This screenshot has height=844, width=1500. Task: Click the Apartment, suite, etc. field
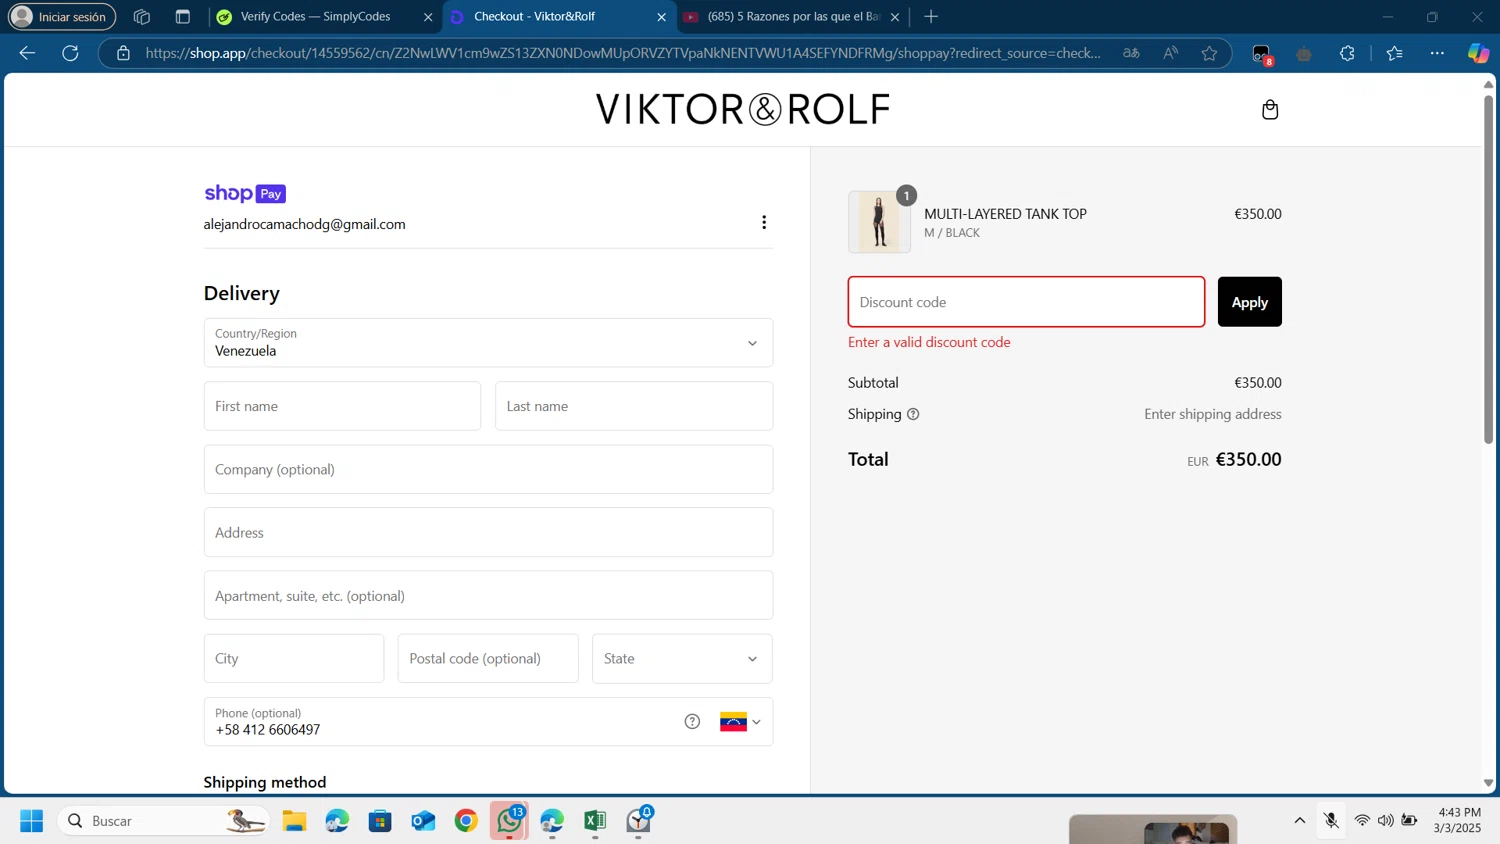coord(488,595)
